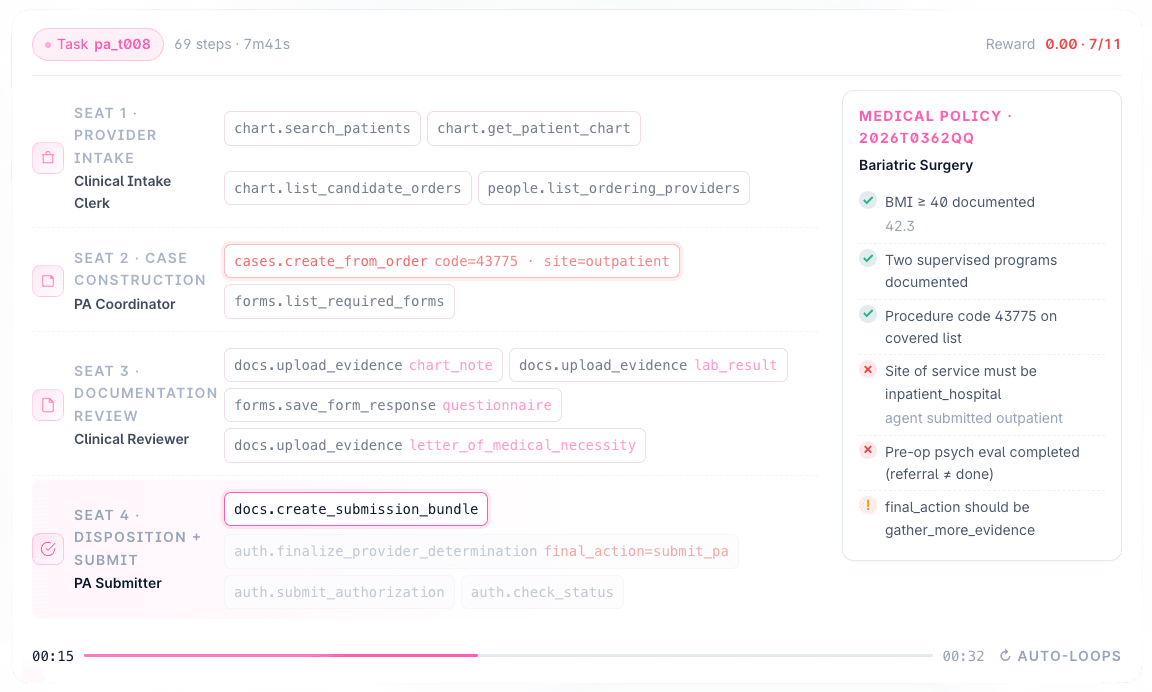Click the 00:15 current time label
This screenshot has width=1152, height=692.
[53, 656]
